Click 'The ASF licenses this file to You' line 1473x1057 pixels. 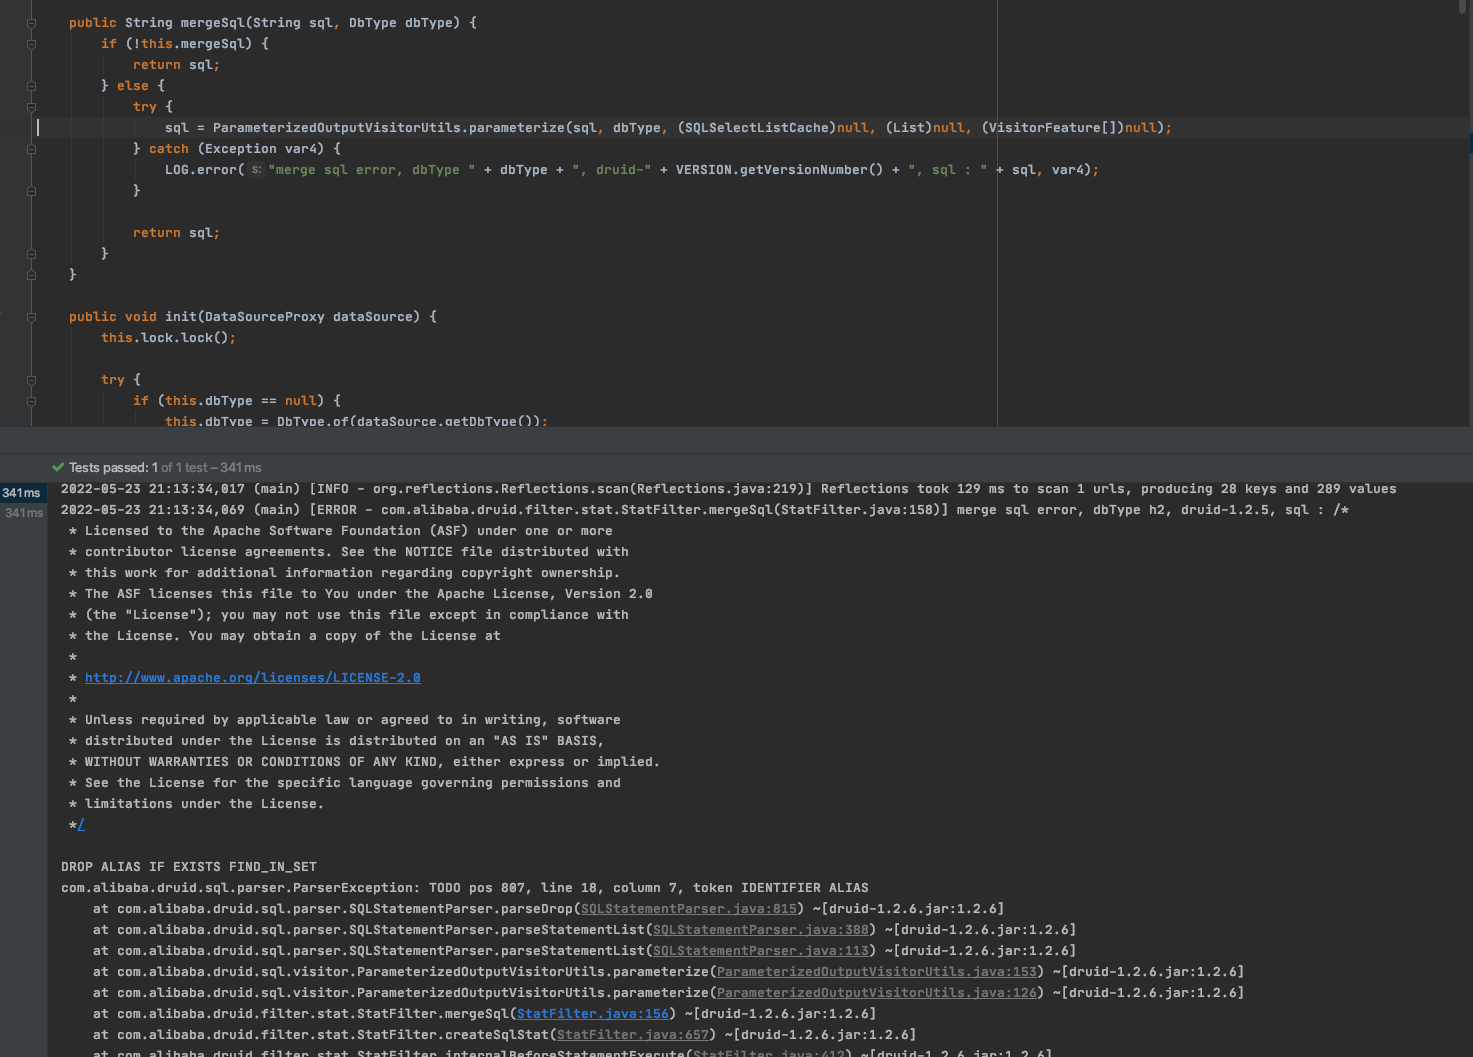[360, 594]
